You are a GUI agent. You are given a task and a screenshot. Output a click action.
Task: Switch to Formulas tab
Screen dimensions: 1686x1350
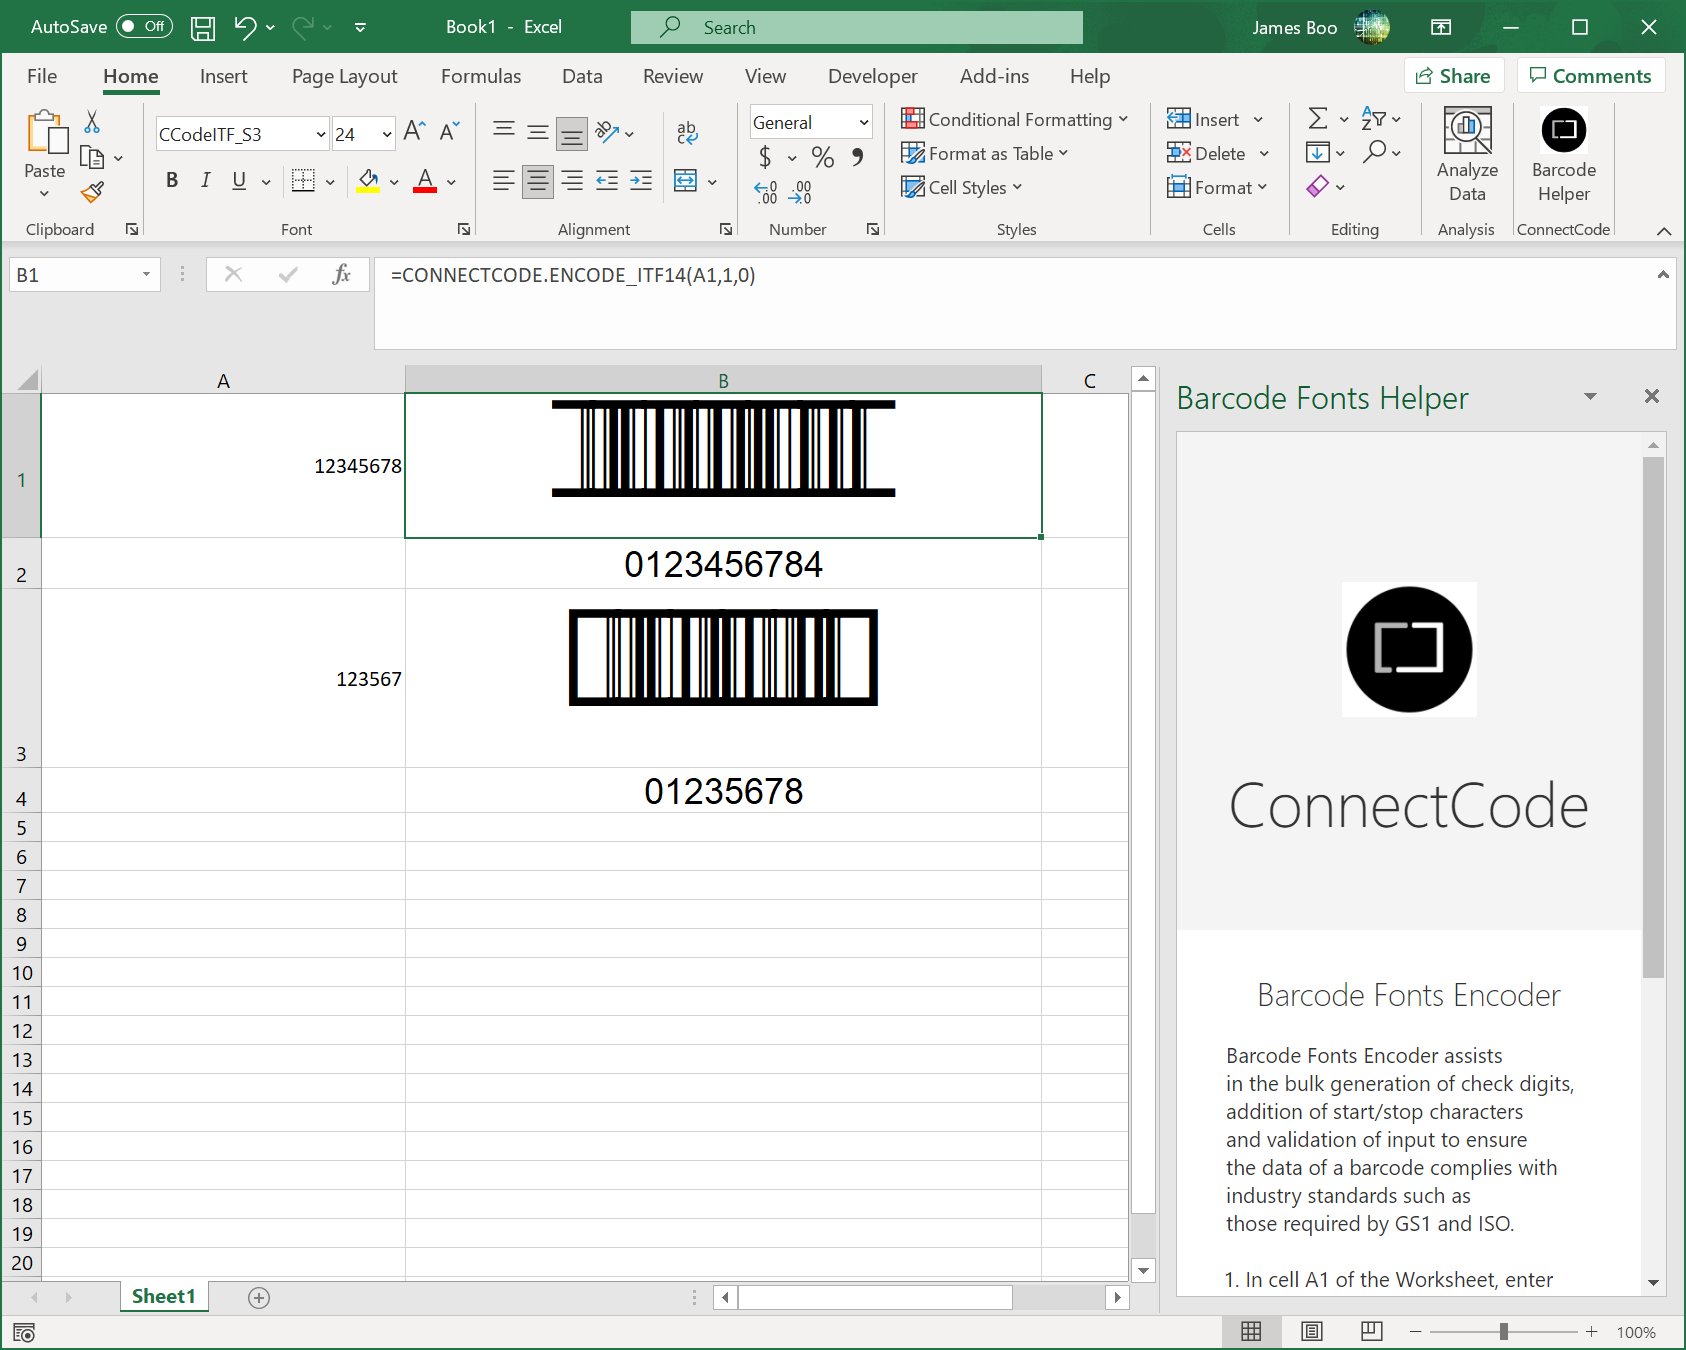pyautogui.click(x=481, y=76)
